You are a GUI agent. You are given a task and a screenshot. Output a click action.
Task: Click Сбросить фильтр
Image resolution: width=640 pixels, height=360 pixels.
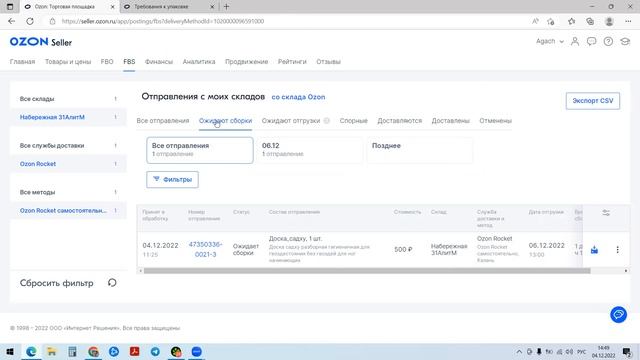tap(57, 283)
